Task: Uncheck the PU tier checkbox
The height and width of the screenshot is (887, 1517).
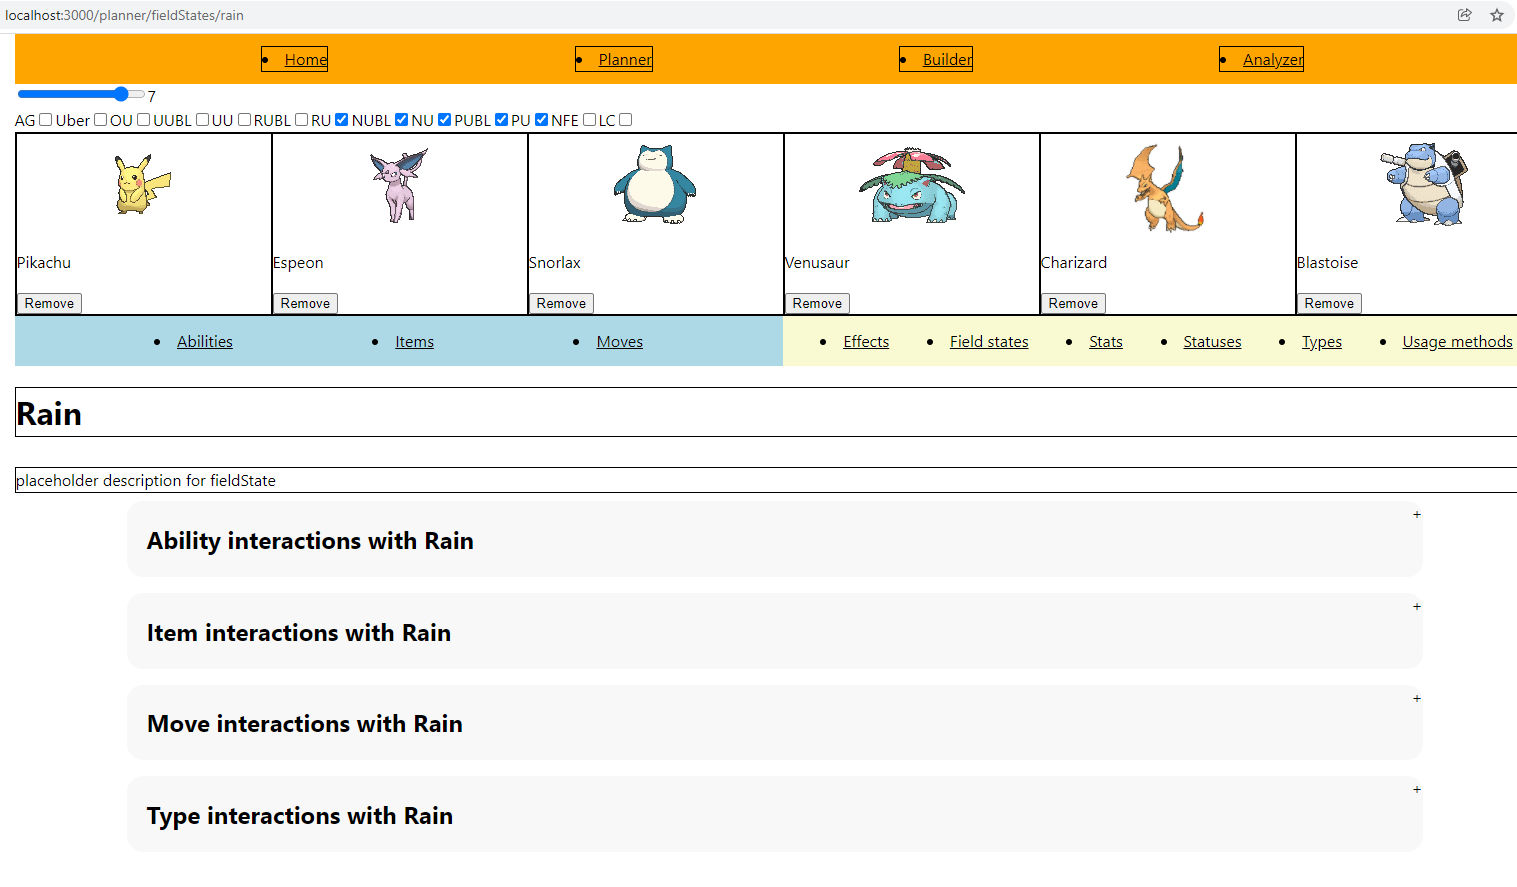Action: click(541, 120)
